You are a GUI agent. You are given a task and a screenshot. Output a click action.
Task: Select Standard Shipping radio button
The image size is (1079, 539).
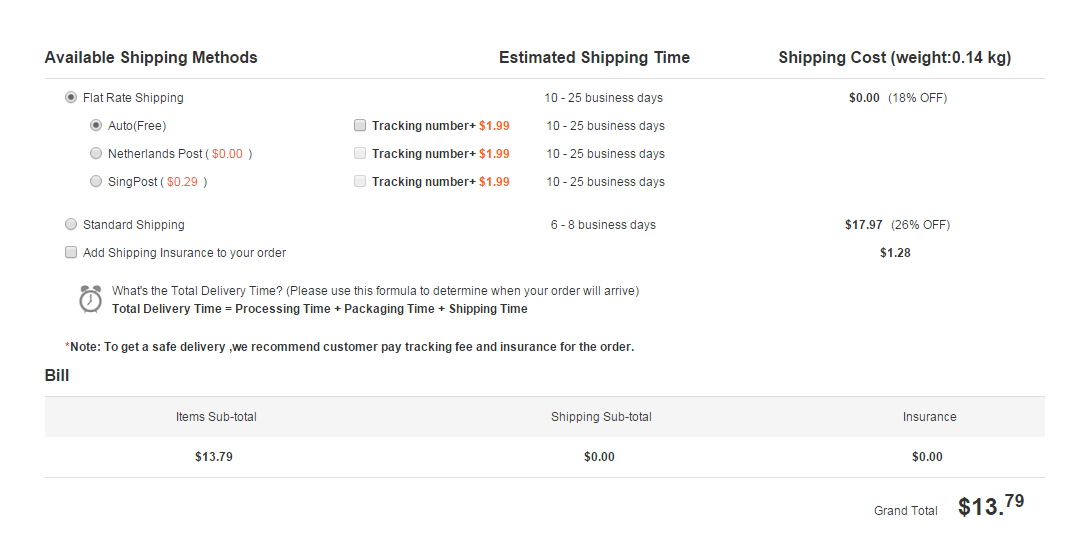pos(71,224)
